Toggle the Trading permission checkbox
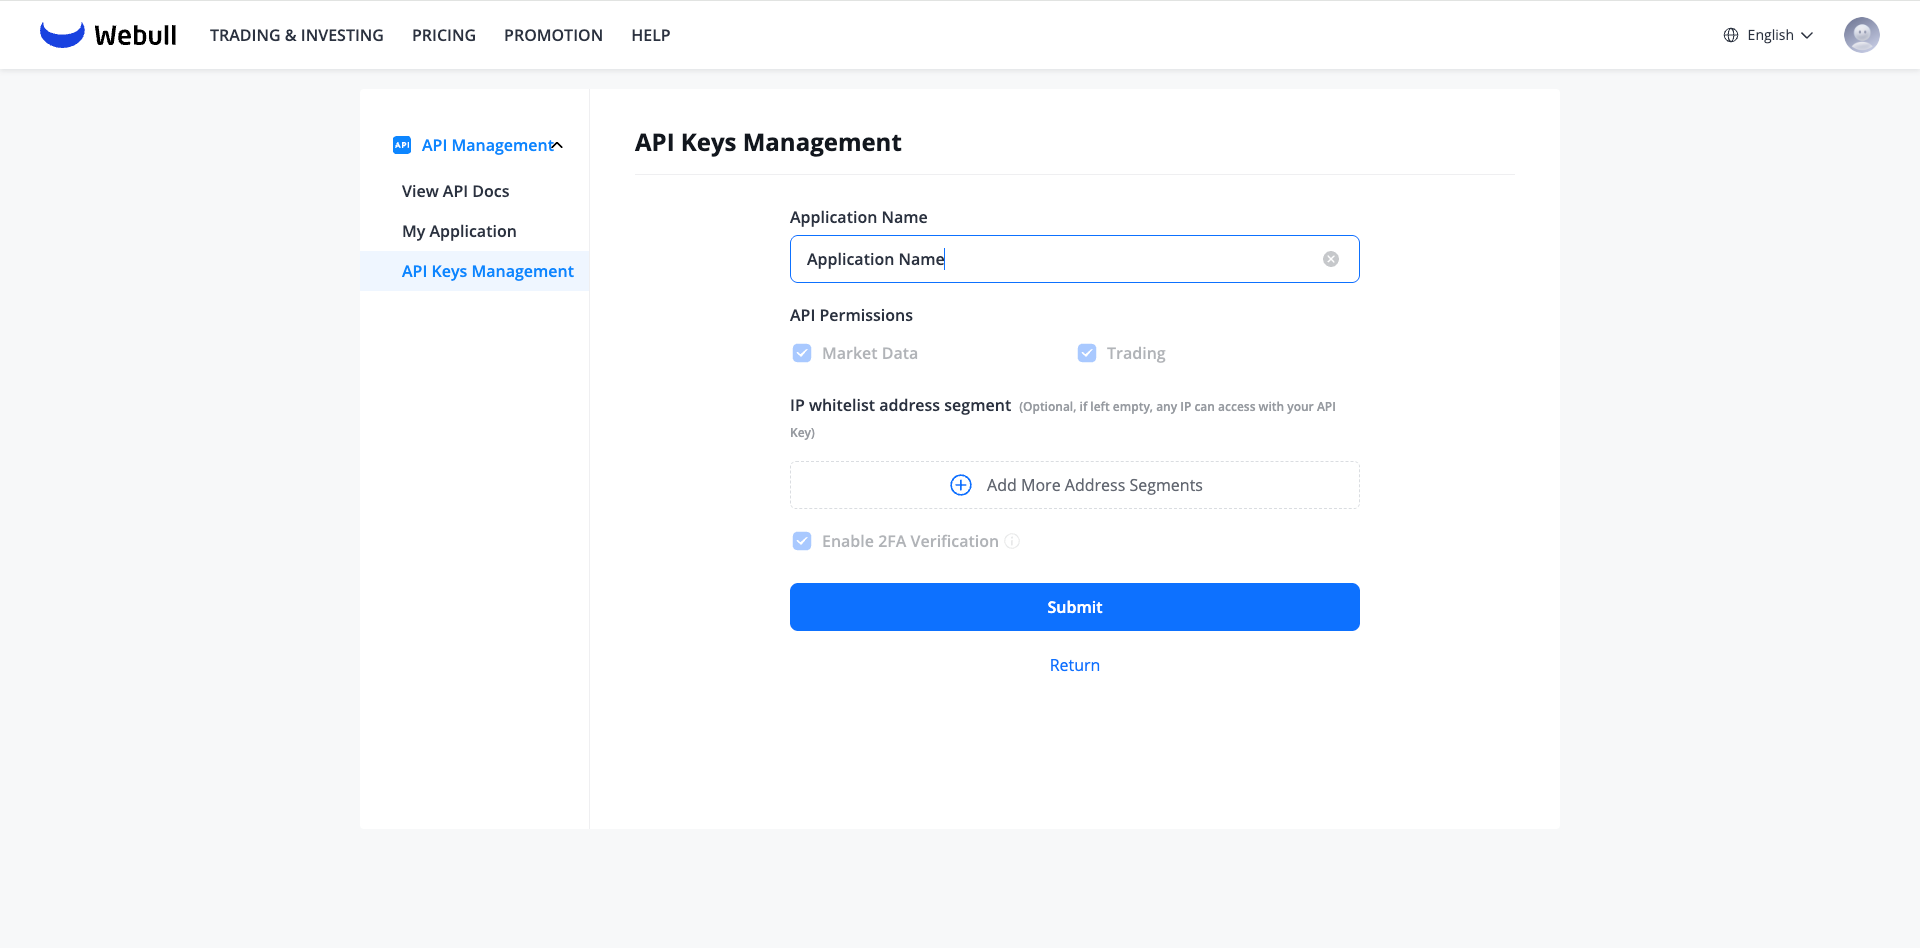1920x948 pixels. pos(1087,353)
